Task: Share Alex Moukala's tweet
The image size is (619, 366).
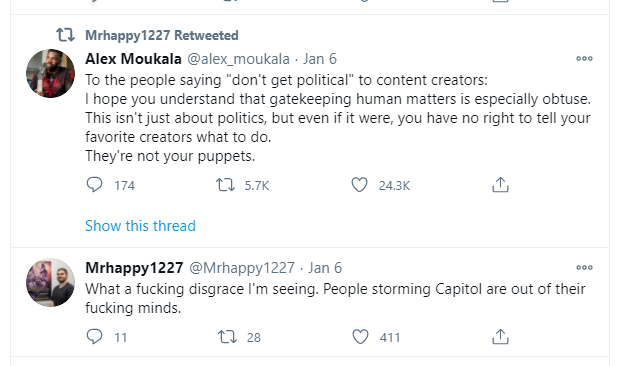Action: pos(500,185)
